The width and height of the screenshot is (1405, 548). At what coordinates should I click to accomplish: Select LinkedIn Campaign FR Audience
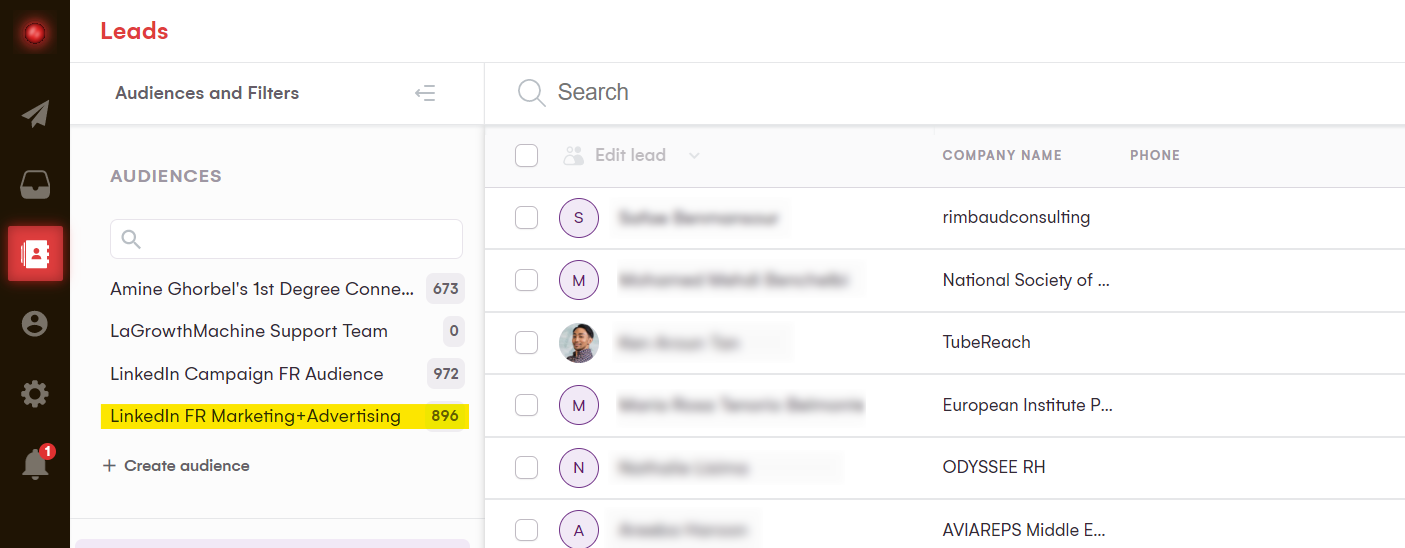[x=247, y=374]
